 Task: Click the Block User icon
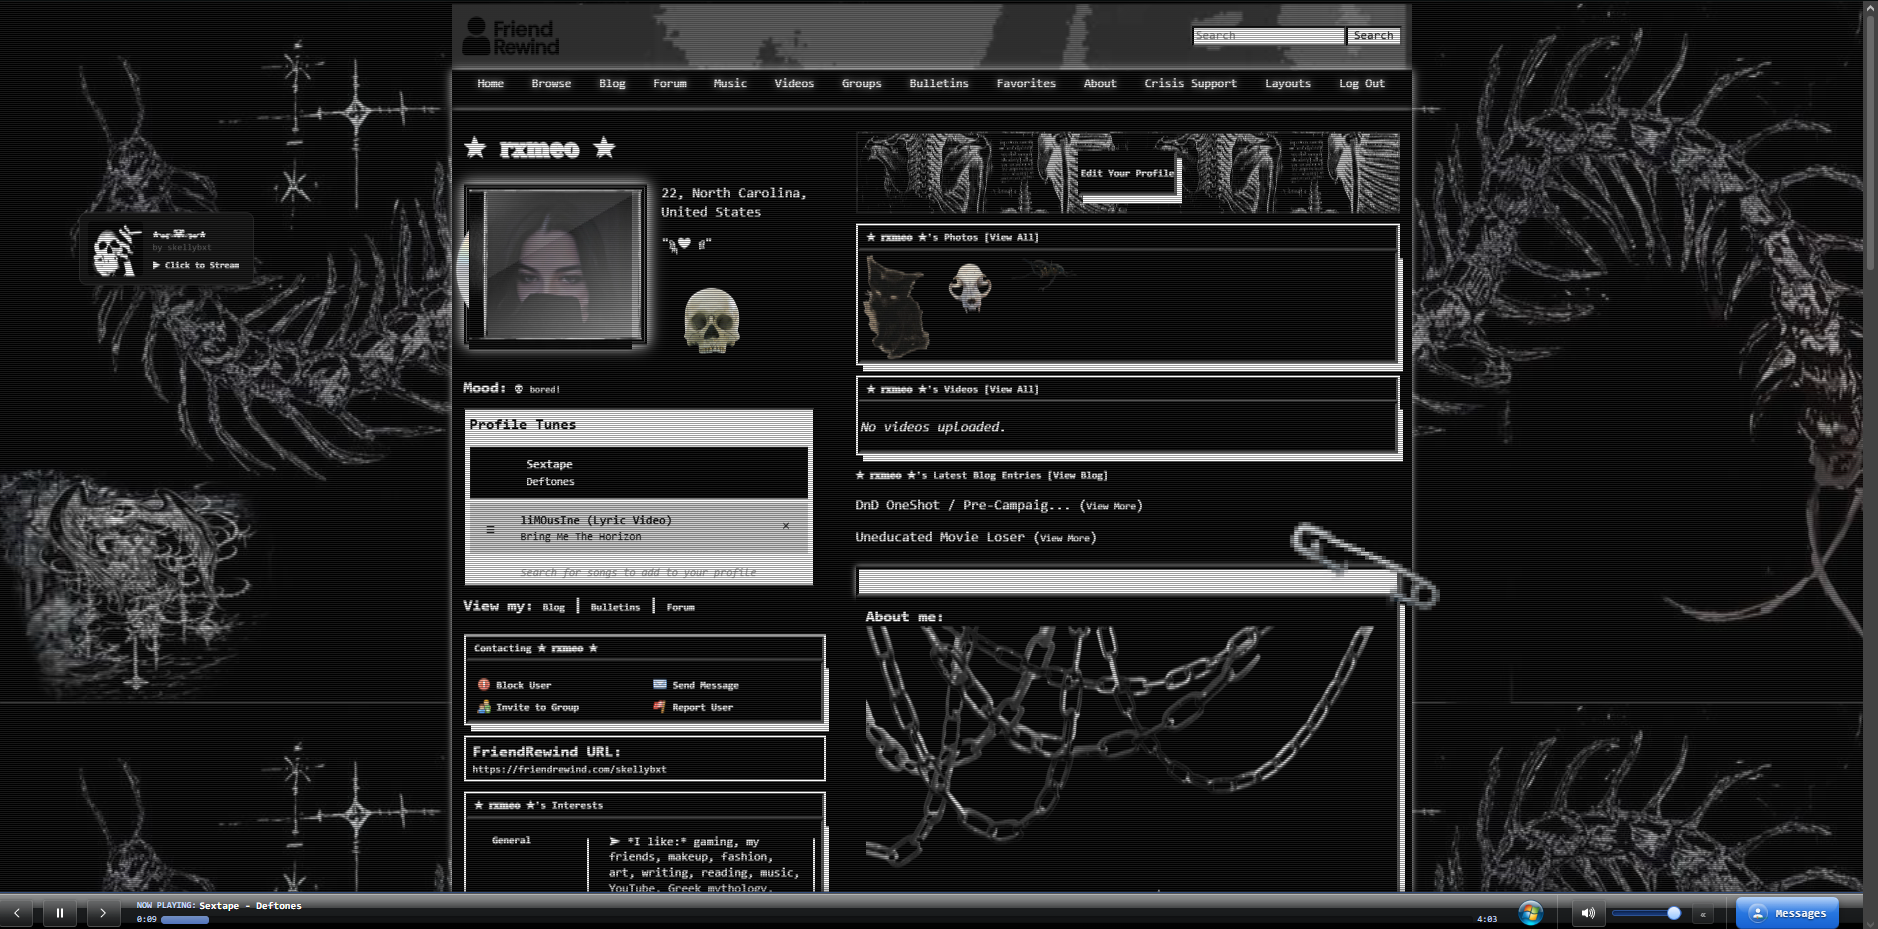484,685
